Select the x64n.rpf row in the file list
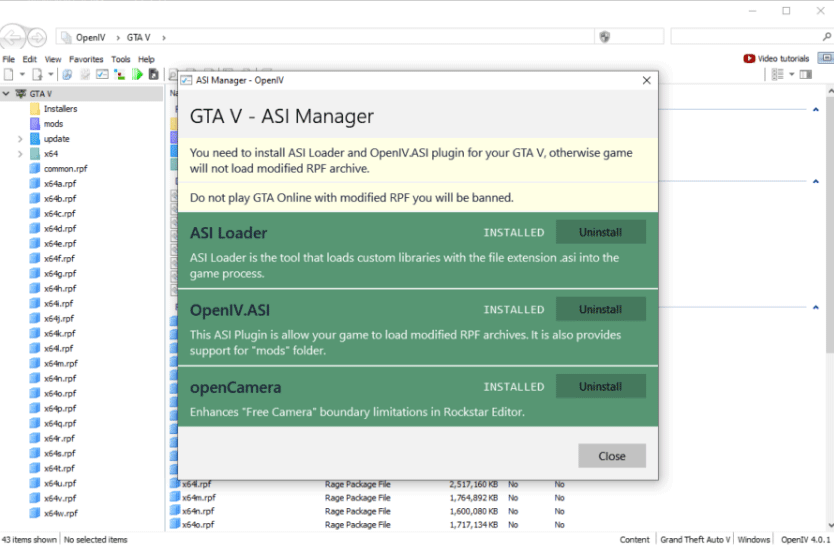 coord(368,511)
